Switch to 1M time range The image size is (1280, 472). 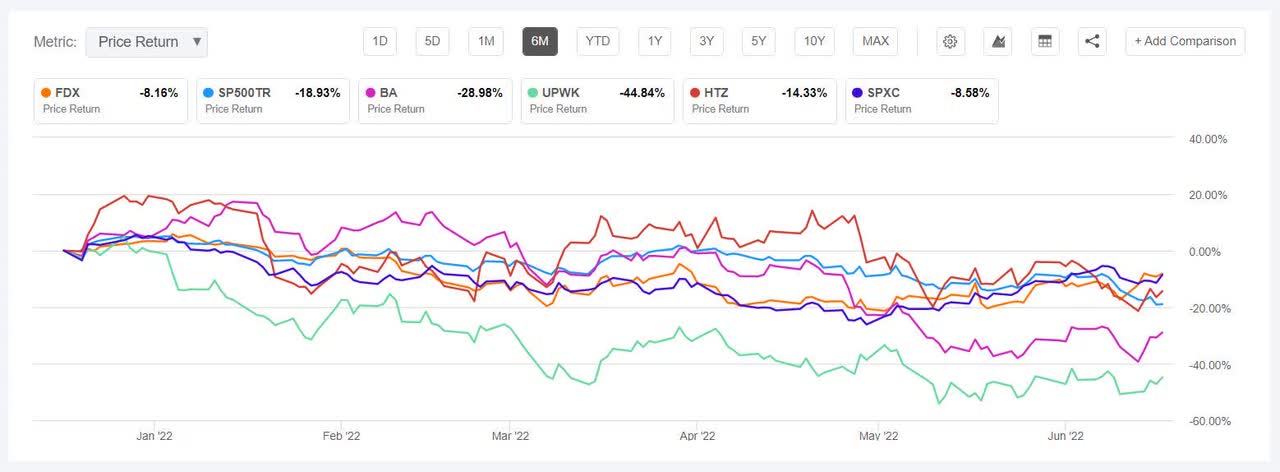click(485, 41)
